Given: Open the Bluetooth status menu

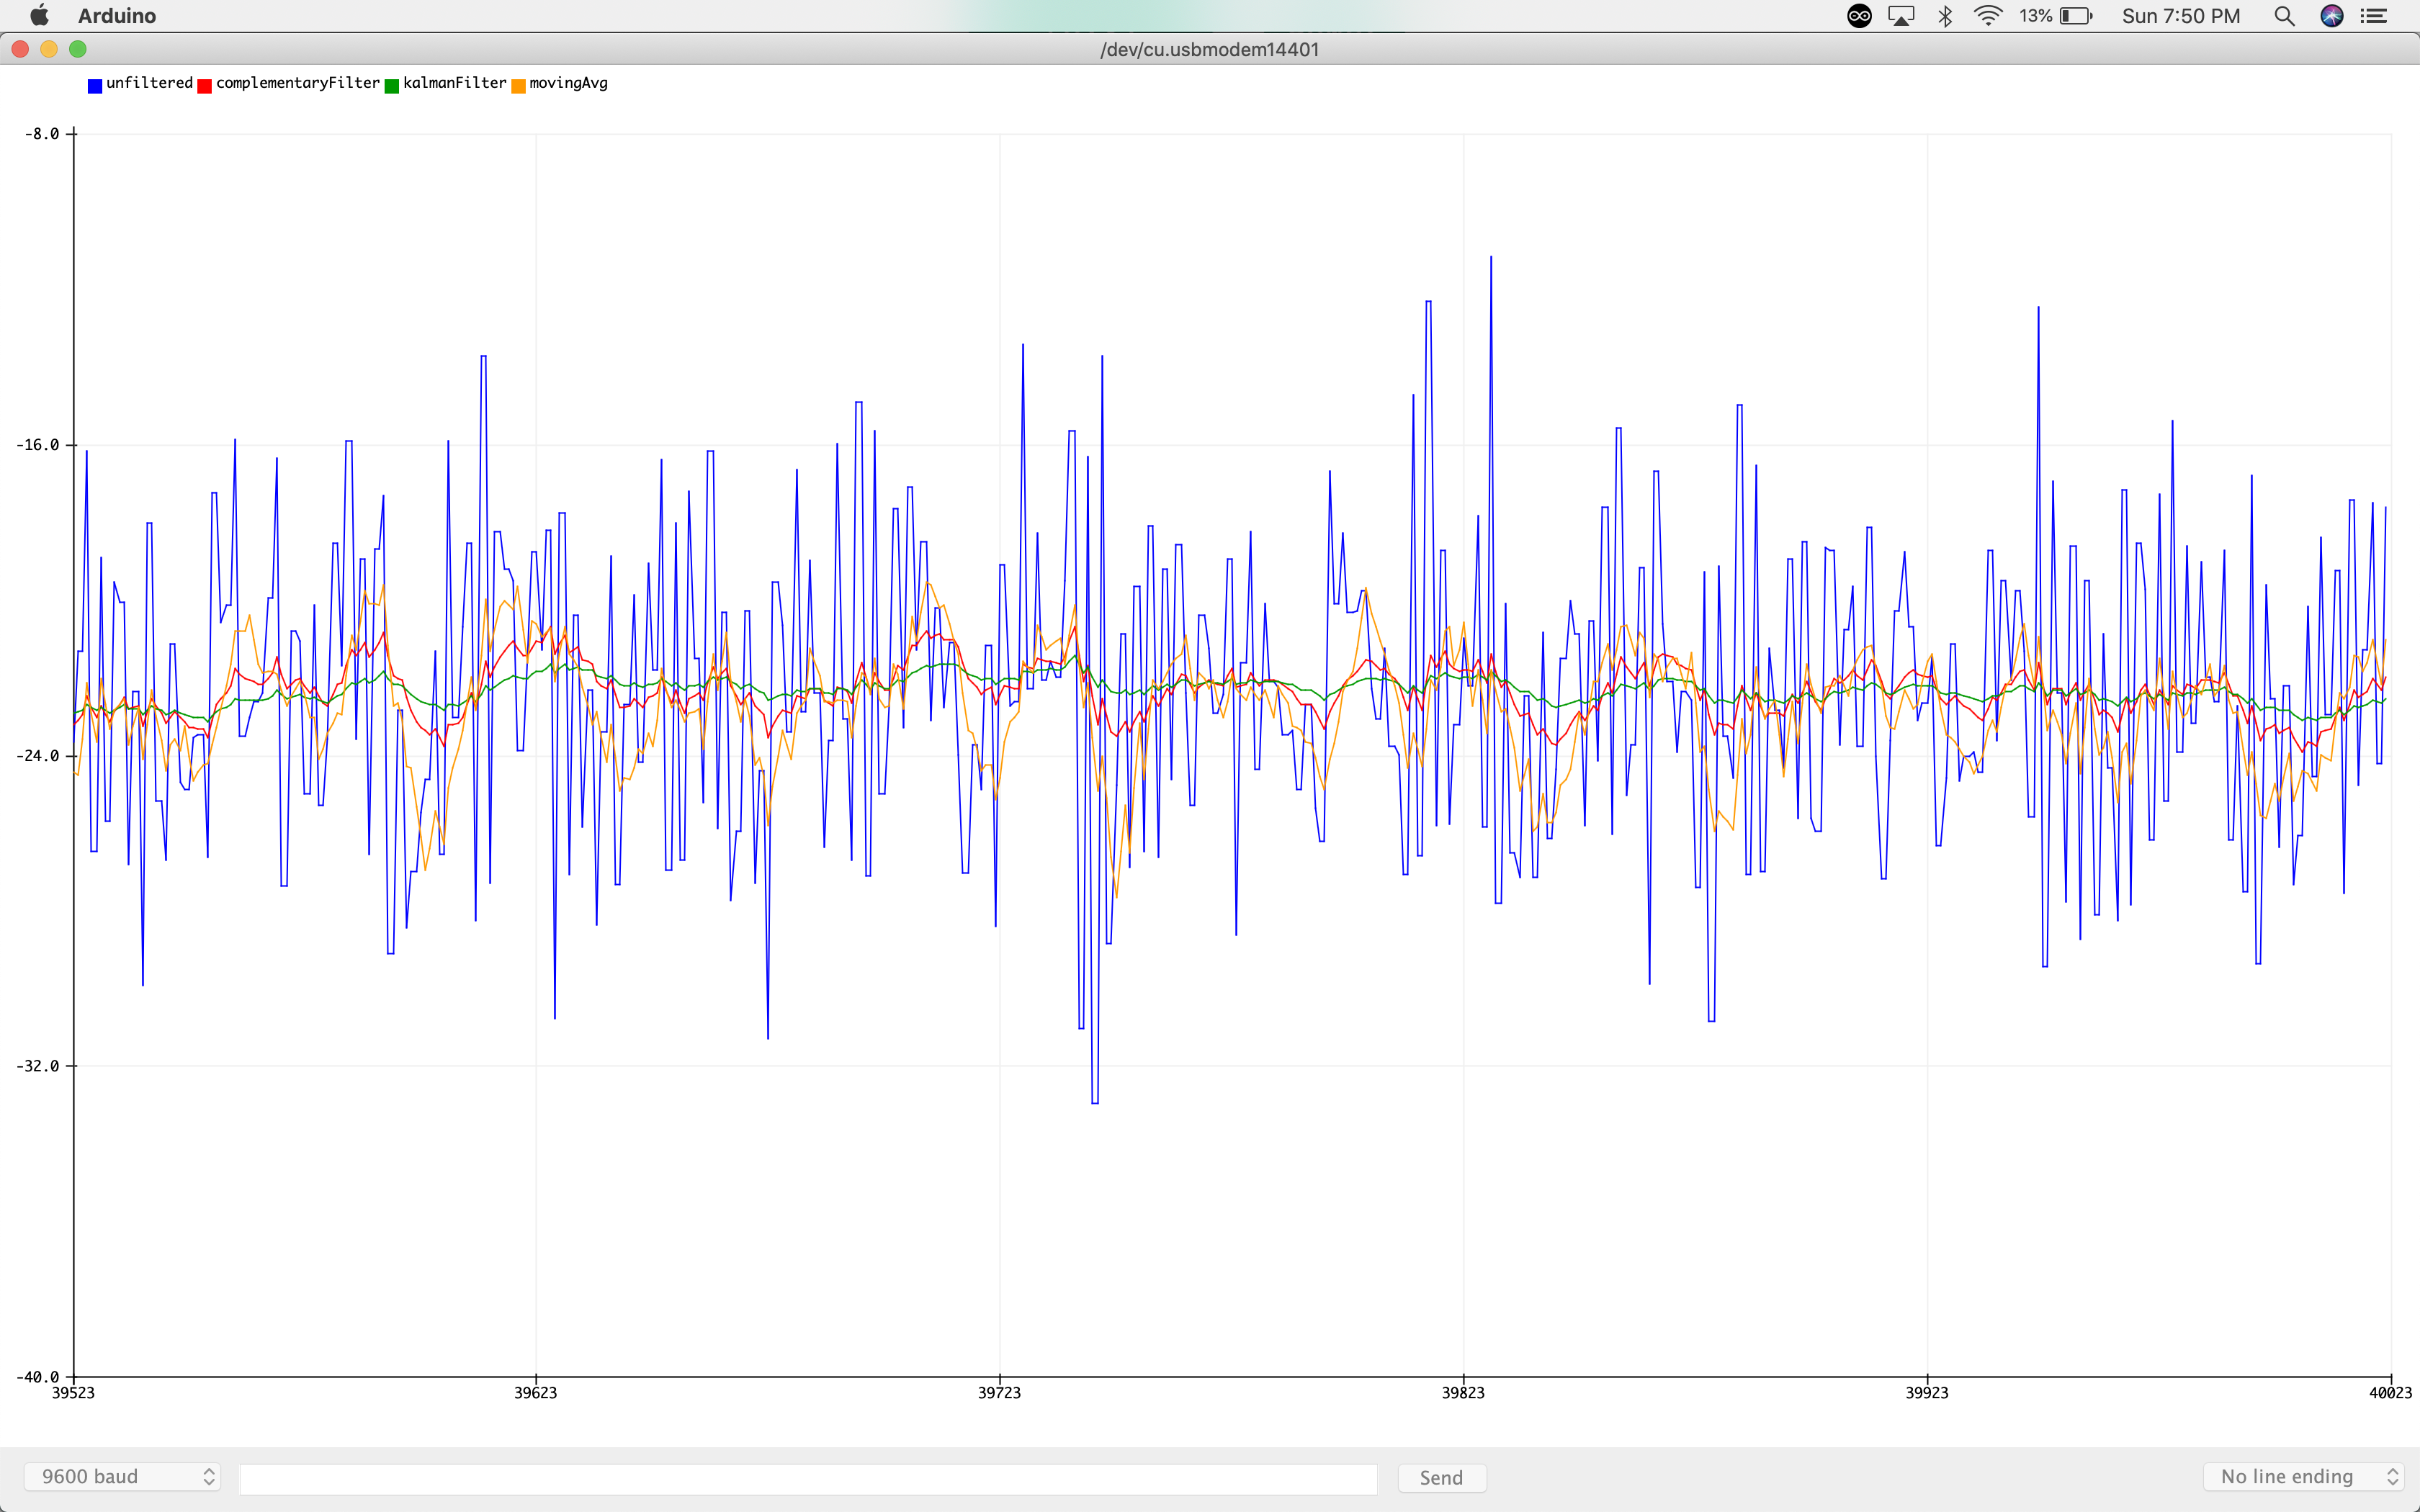Looking at the screenshot, I should [1945, 16].
